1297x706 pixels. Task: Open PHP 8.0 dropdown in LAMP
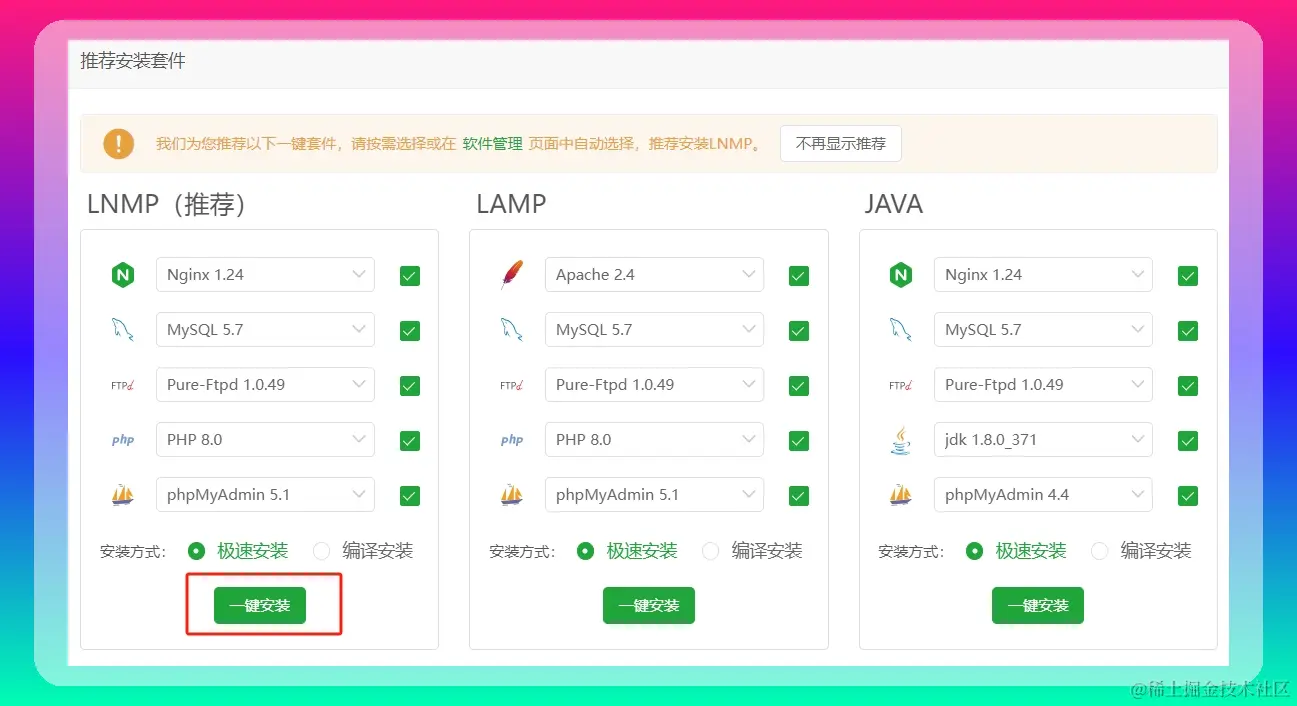point(654,440)
